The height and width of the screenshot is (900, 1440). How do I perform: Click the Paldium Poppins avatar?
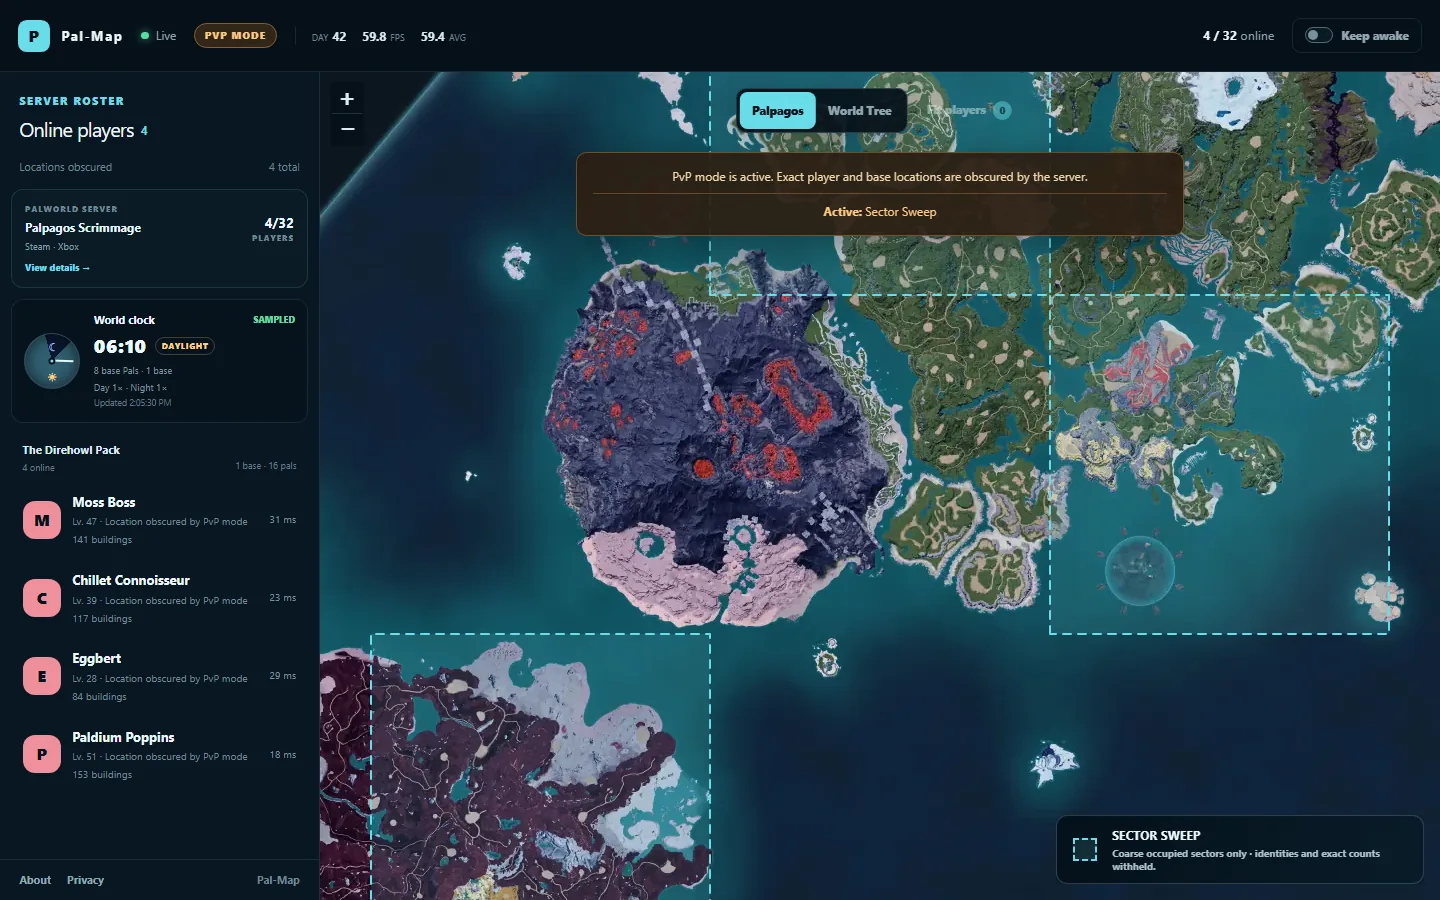[42, 754]
